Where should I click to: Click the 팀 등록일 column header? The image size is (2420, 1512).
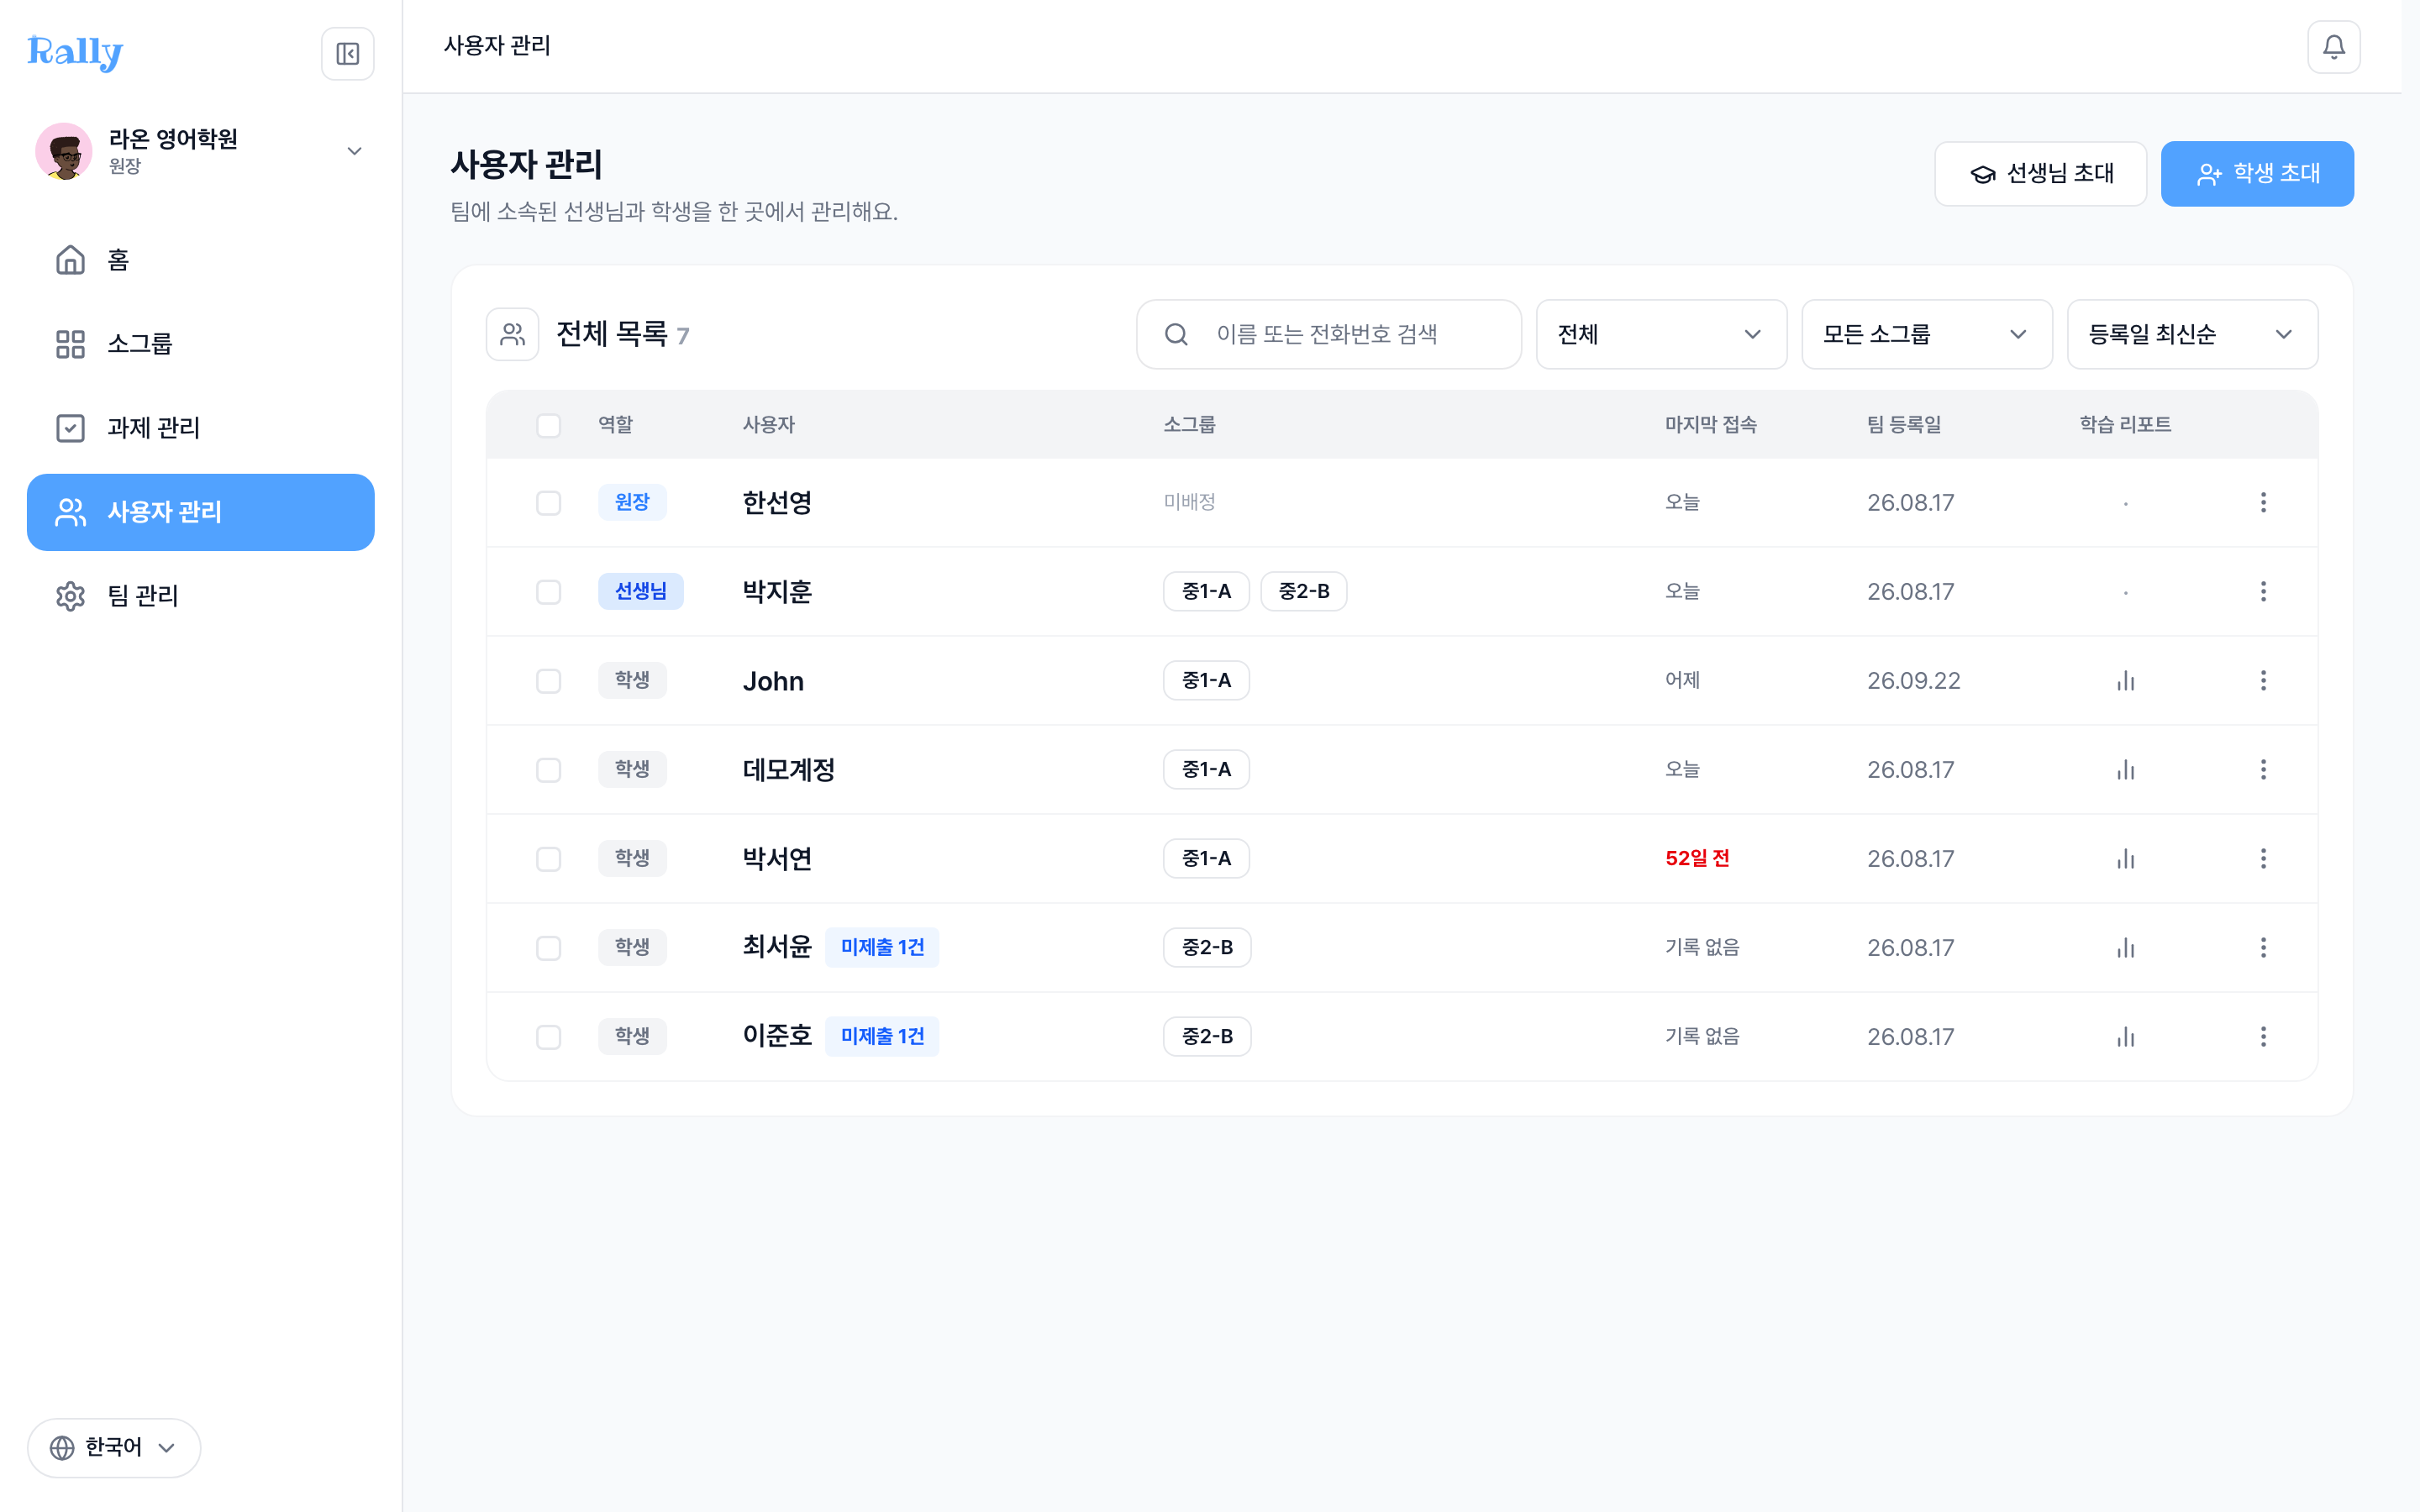click(x=1904, y=424)
